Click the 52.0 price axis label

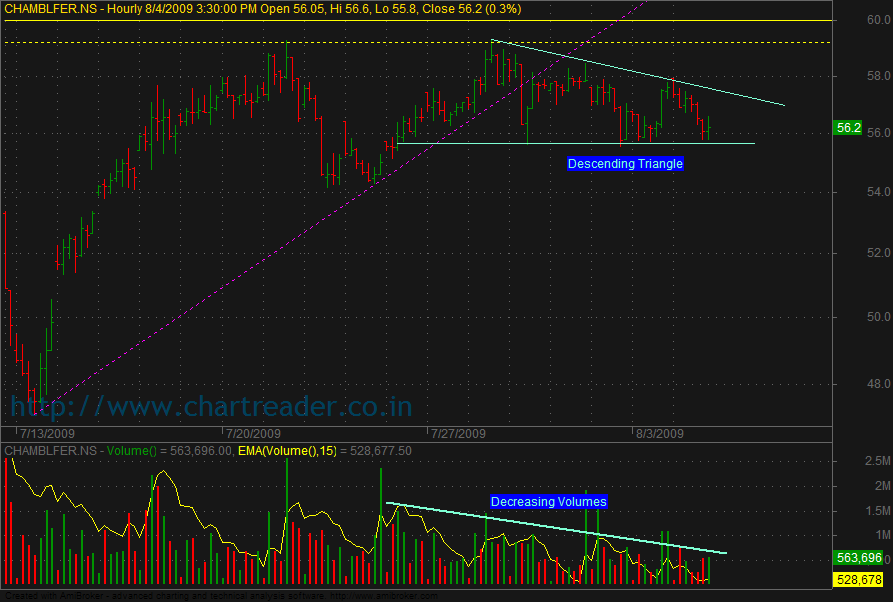(x=851, y=255)
